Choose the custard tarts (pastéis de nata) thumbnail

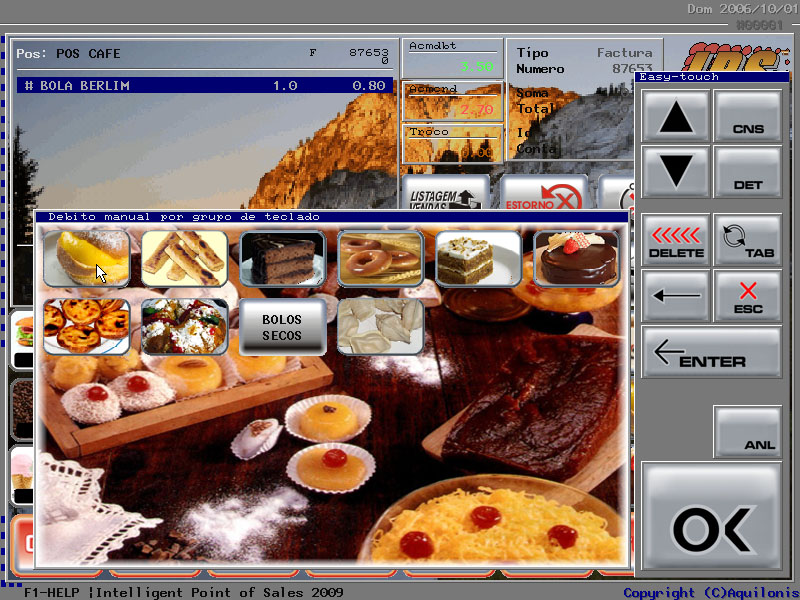pos(86,327)
